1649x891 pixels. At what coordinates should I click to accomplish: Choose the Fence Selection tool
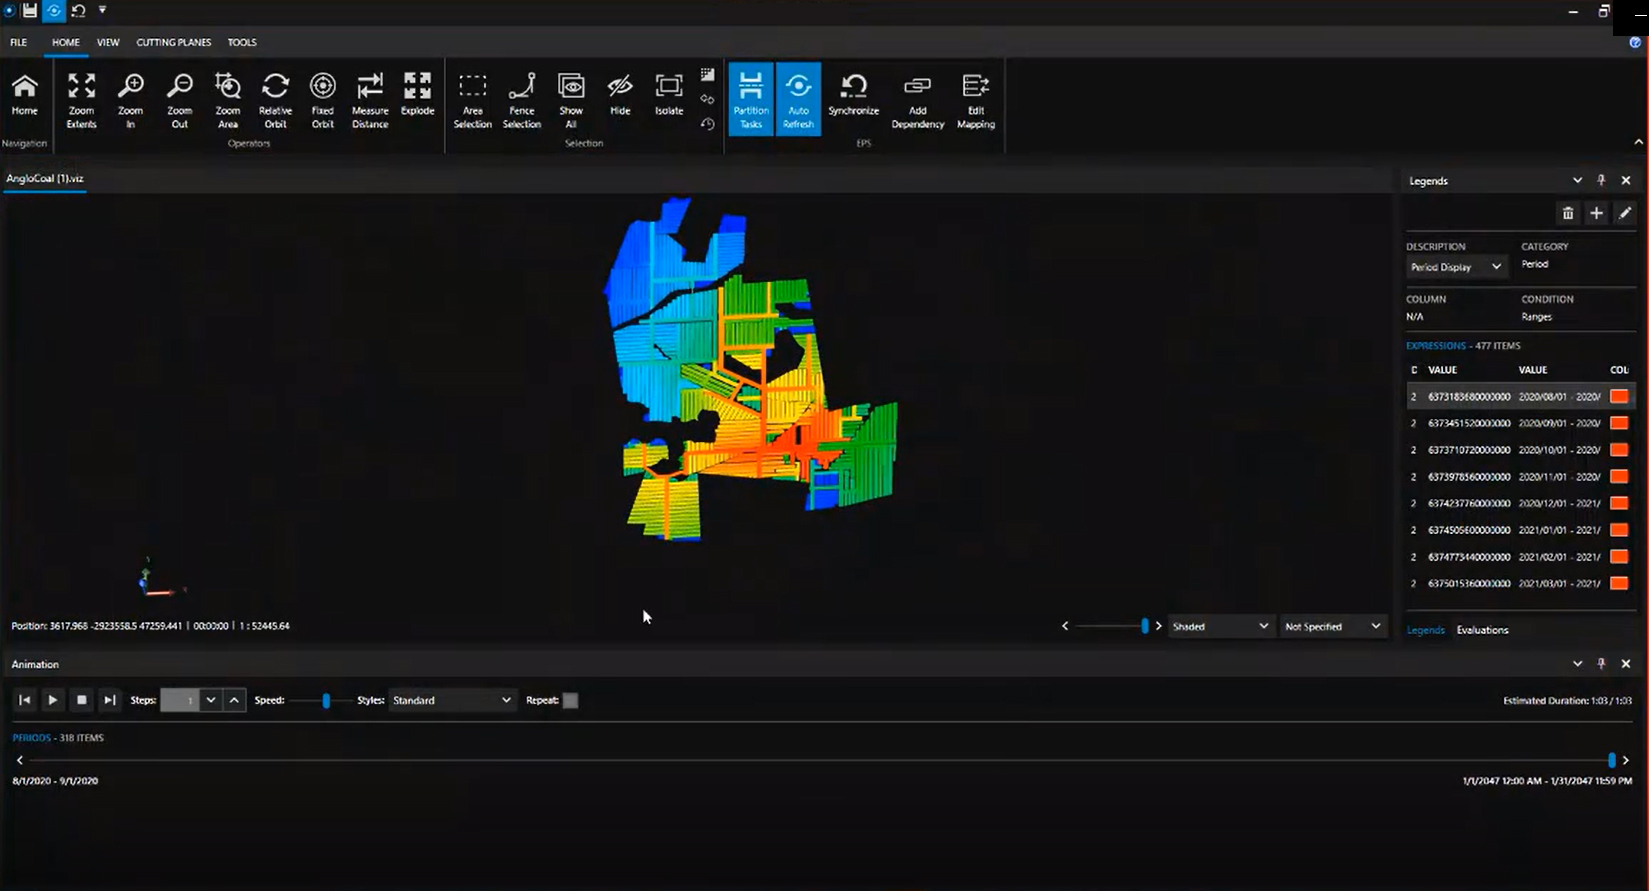point(521,99)
